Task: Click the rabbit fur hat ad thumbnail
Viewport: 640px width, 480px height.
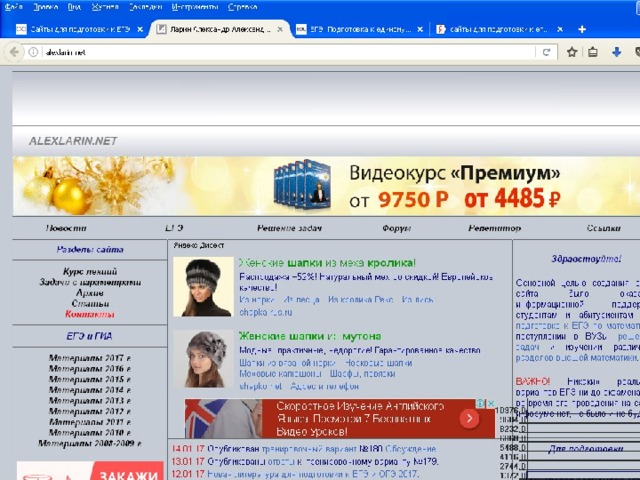Action: click(202, 287)
